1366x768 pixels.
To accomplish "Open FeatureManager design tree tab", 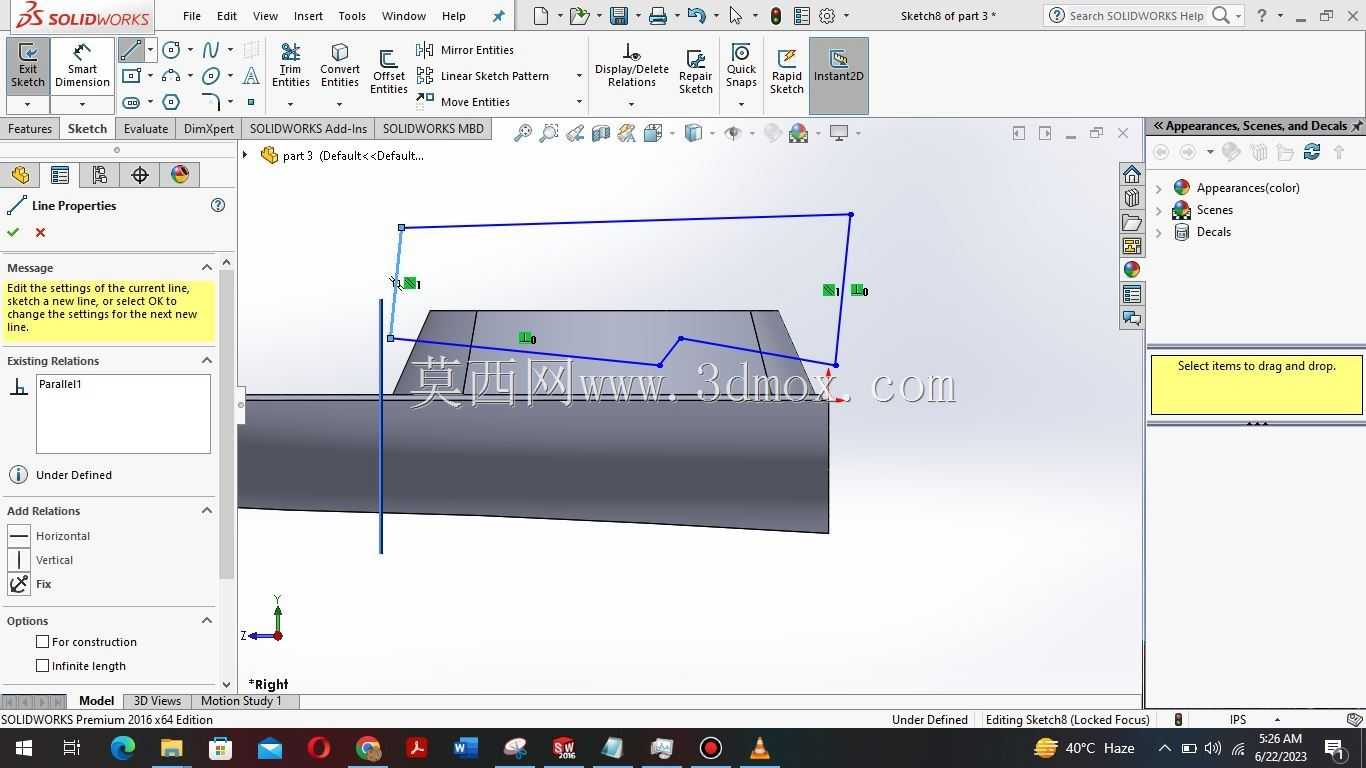I will tap(20, 175).
